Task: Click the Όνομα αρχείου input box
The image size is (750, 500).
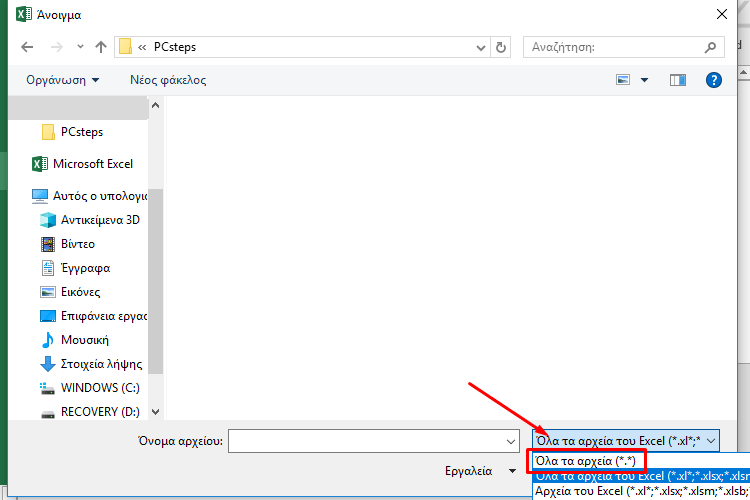Action: tap(374, 441)
